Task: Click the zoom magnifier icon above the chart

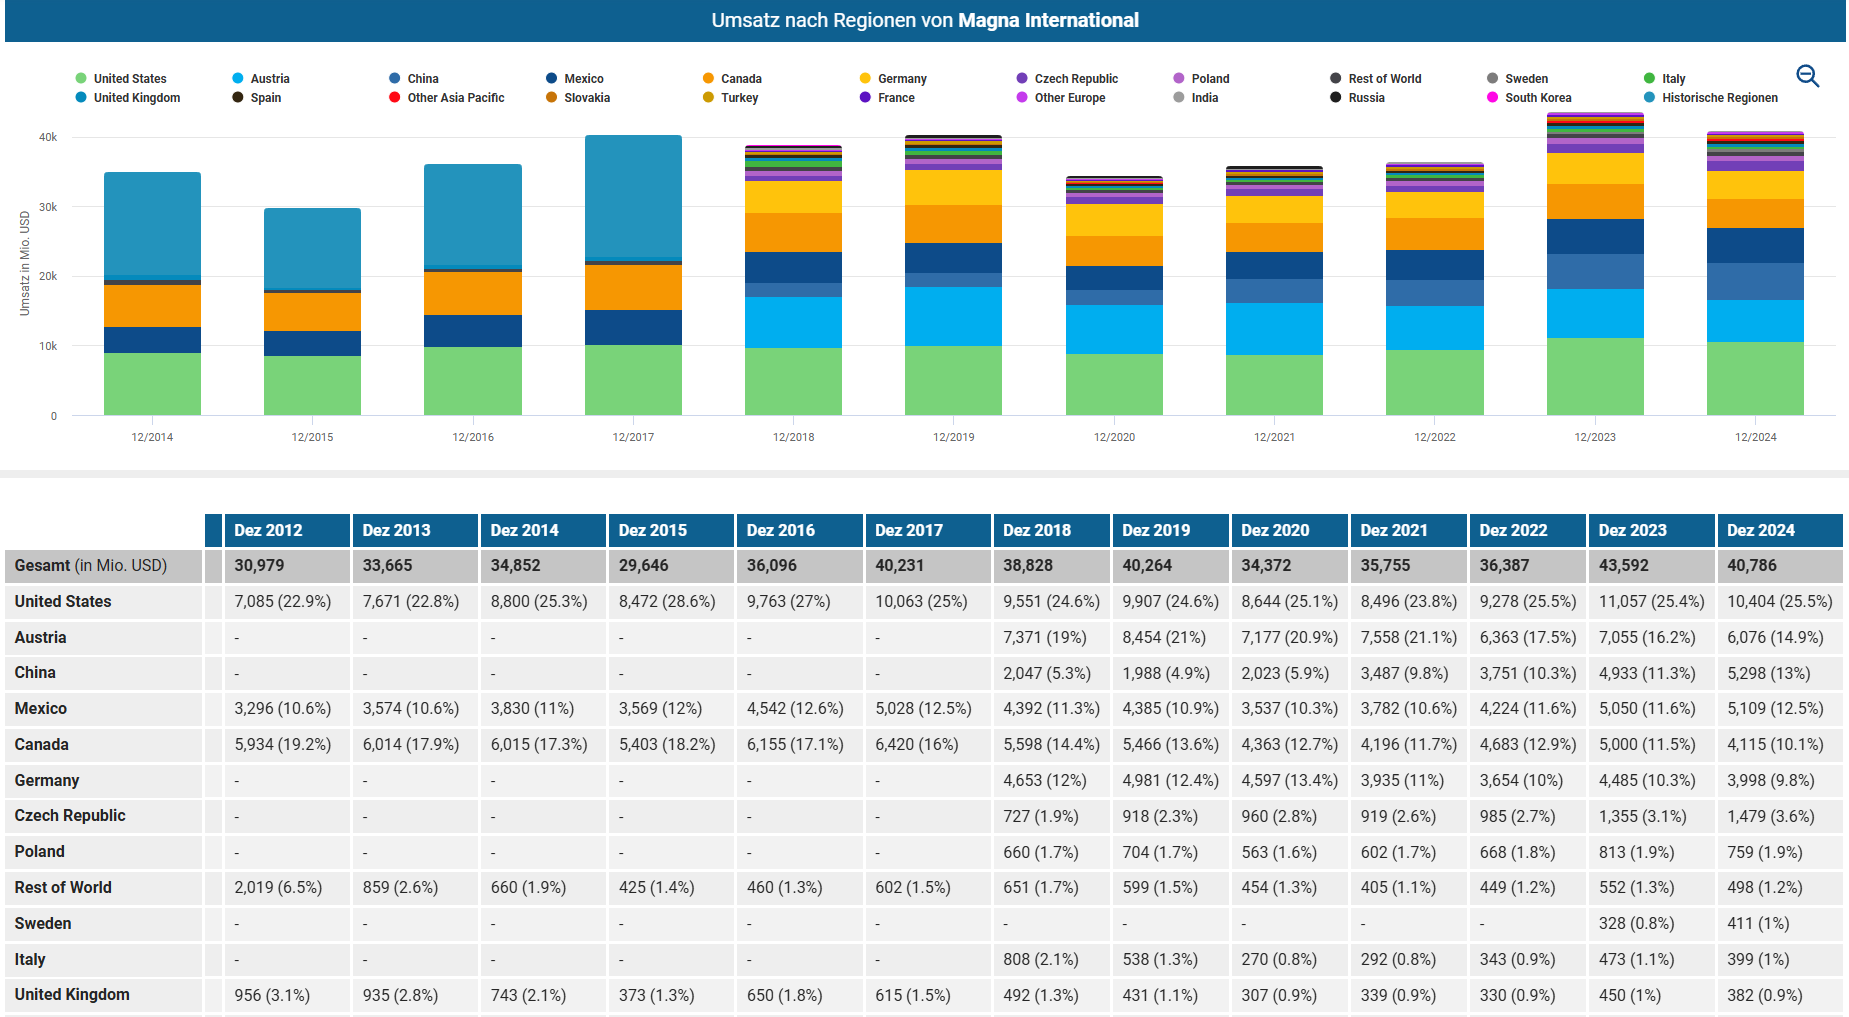Action: coord(1807,76)
